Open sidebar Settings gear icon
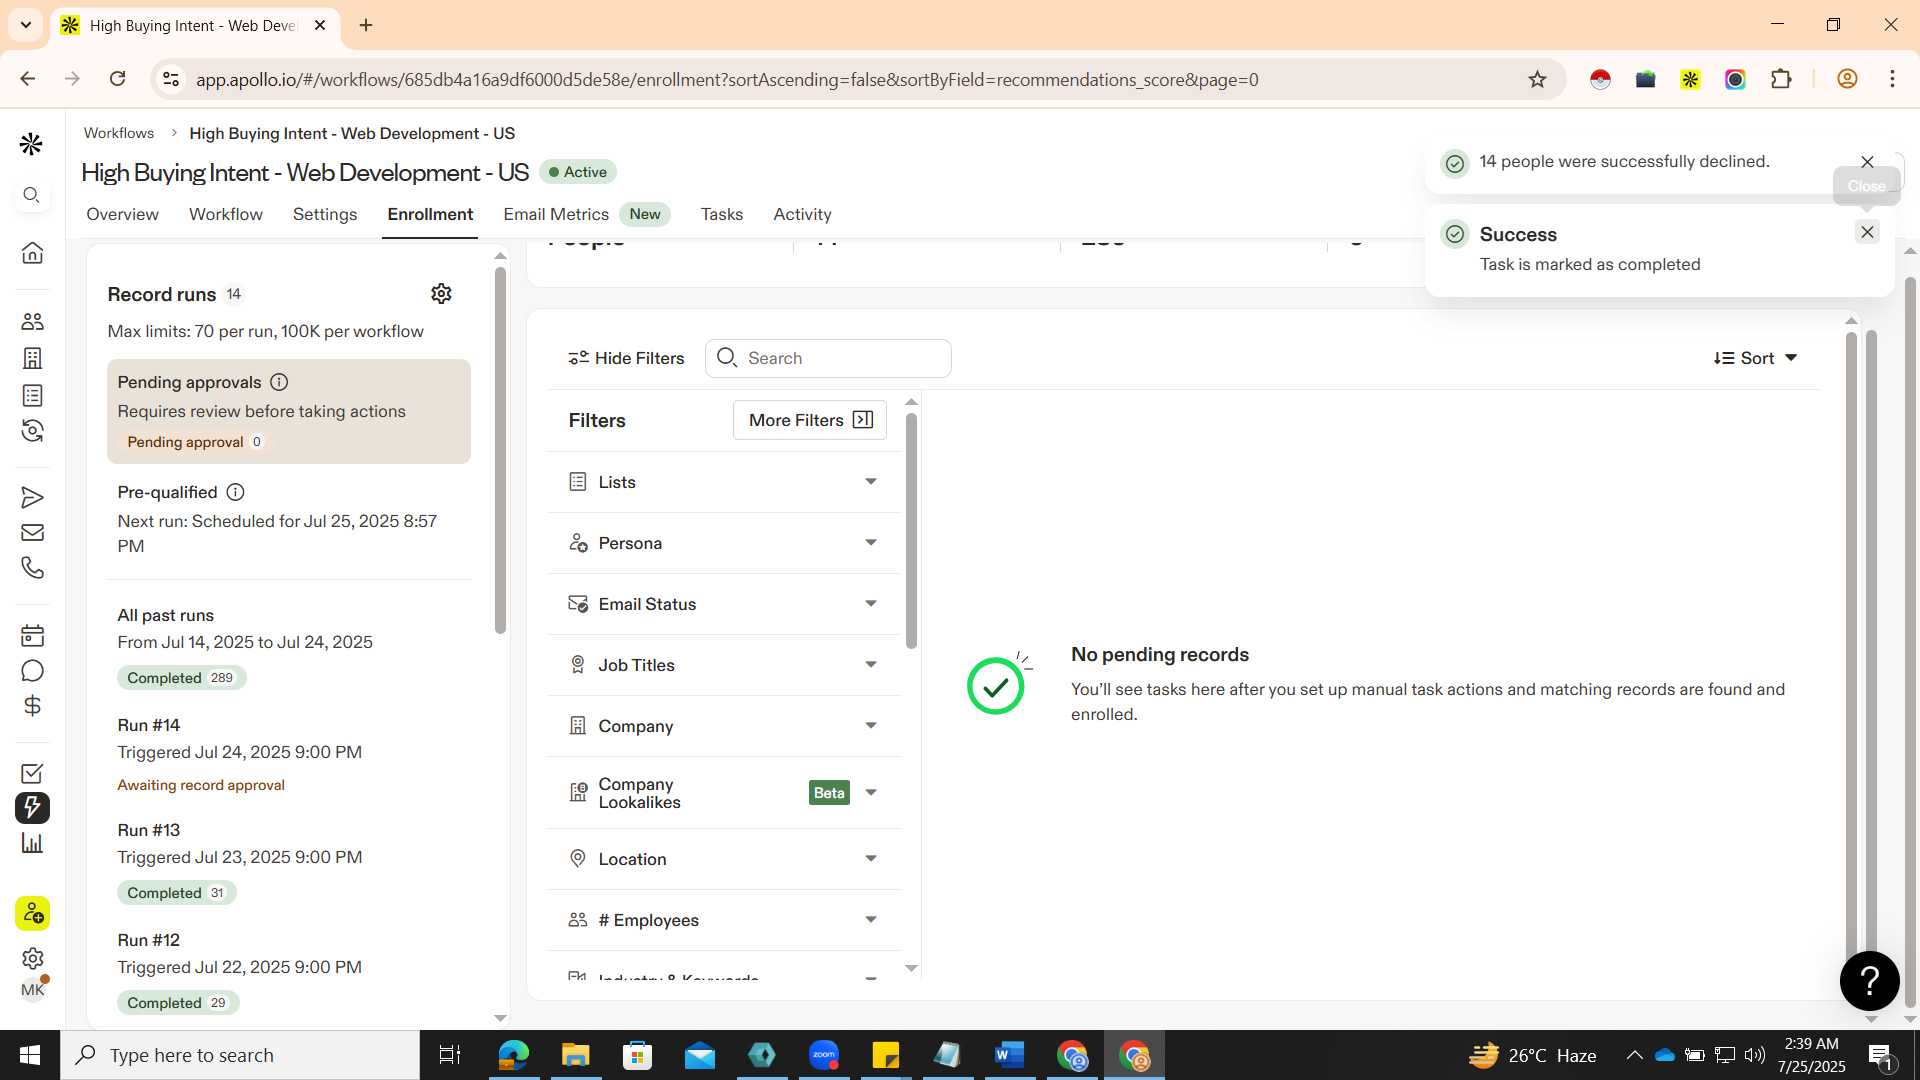The width and height of the screenshot is (1920, 1080). tap(32, 958)
